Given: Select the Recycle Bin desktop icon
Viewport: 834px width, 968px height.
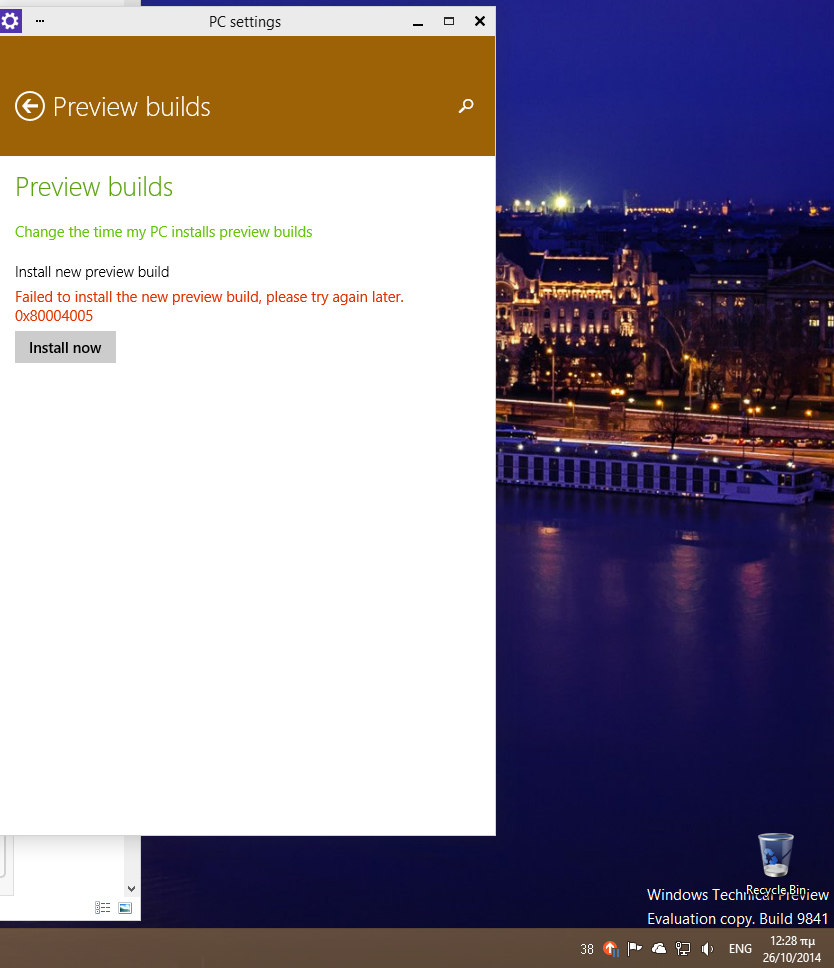Looking at the screenshot, I should pos(776,863).
